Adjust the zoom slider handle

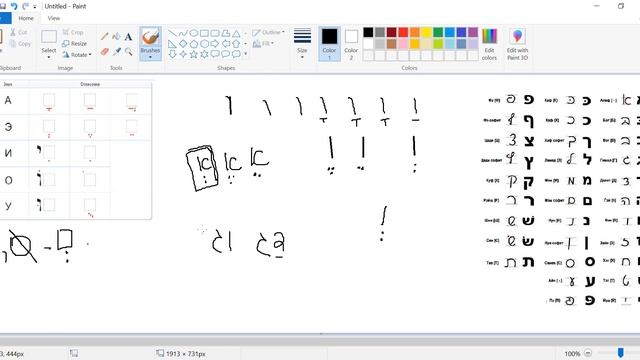click(x=620, y=353)
